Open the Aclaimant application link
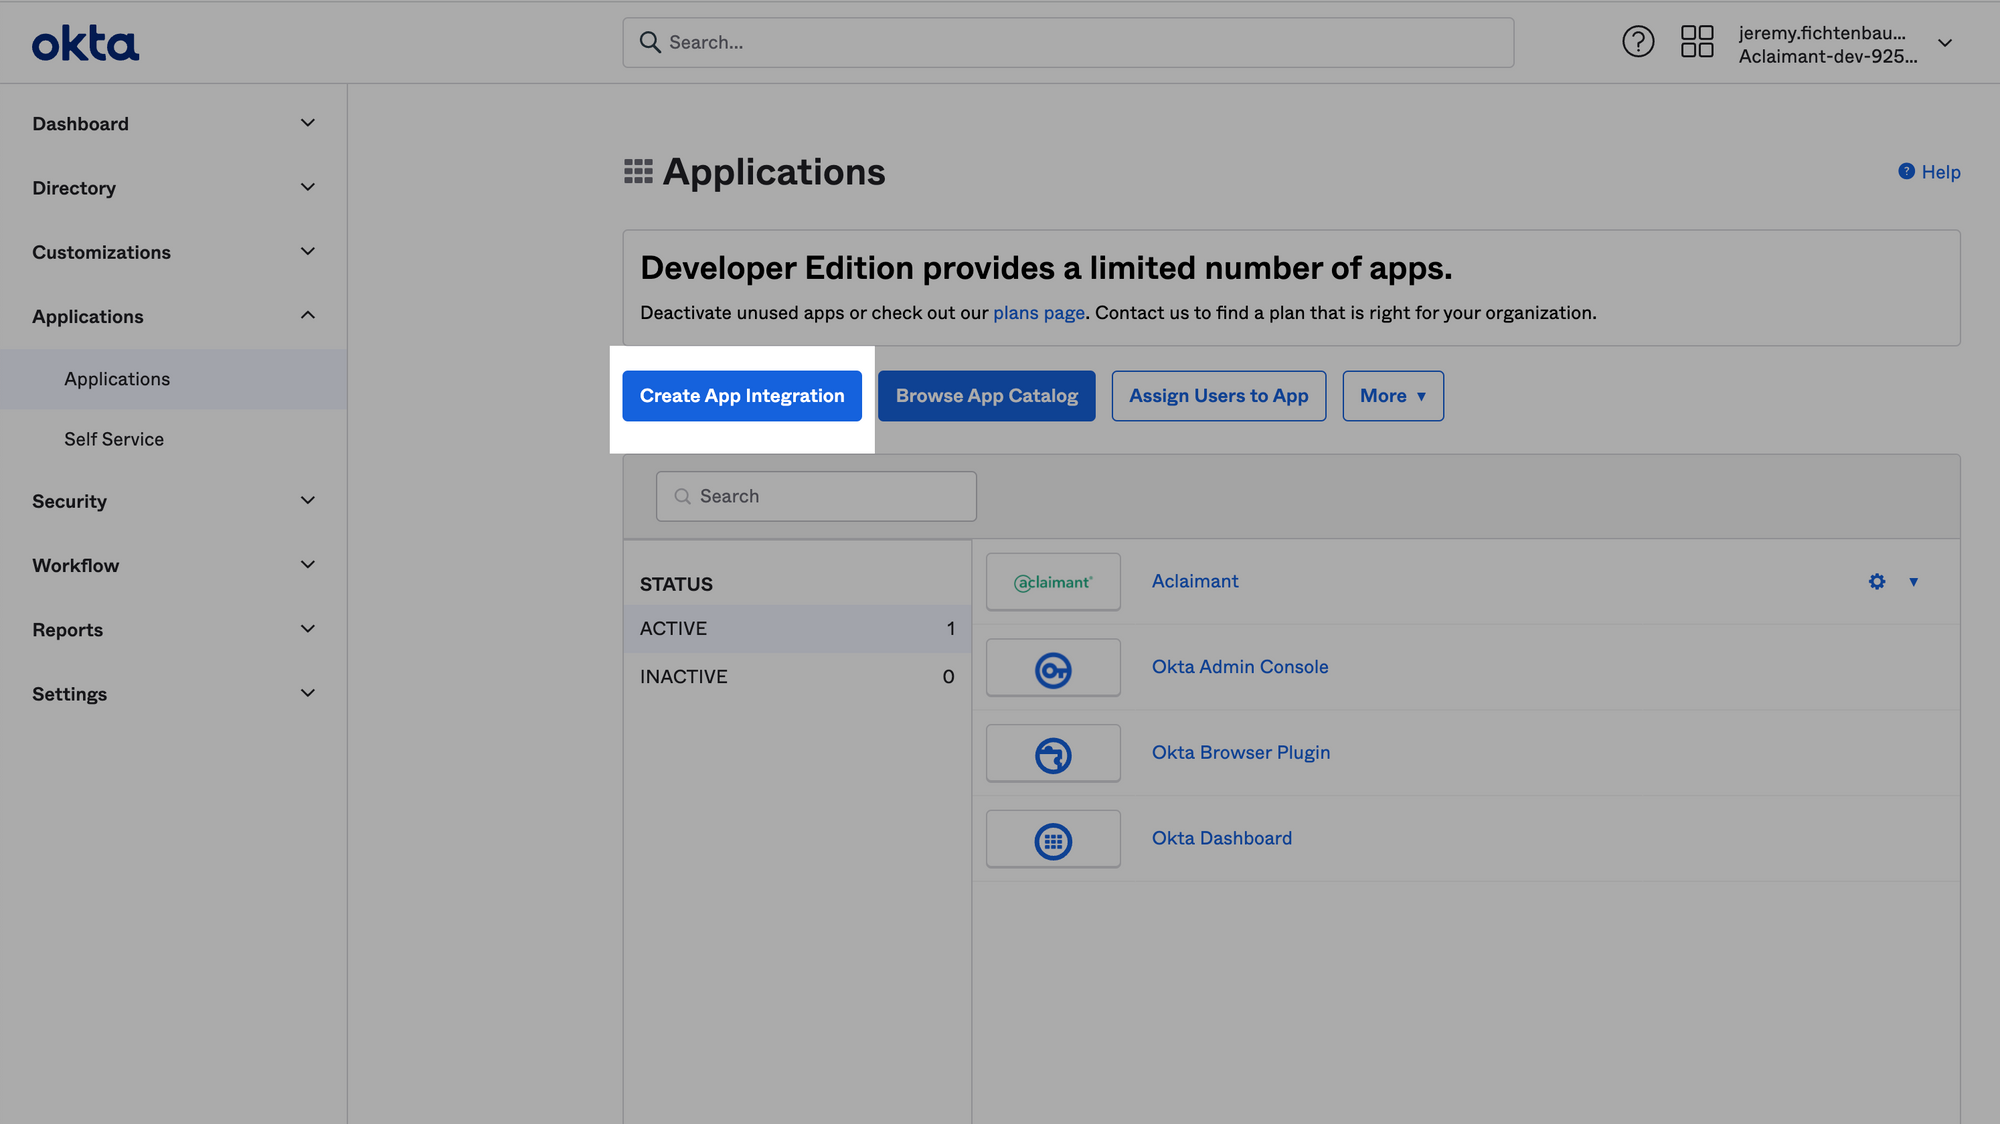Screen dimensions: 2000x1124 coord(1195,581)
